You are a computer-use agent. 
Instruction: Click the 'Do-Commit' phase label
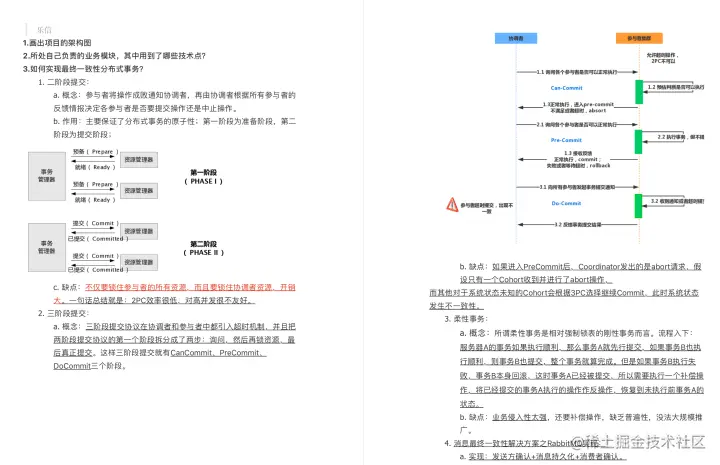(566, 203)
